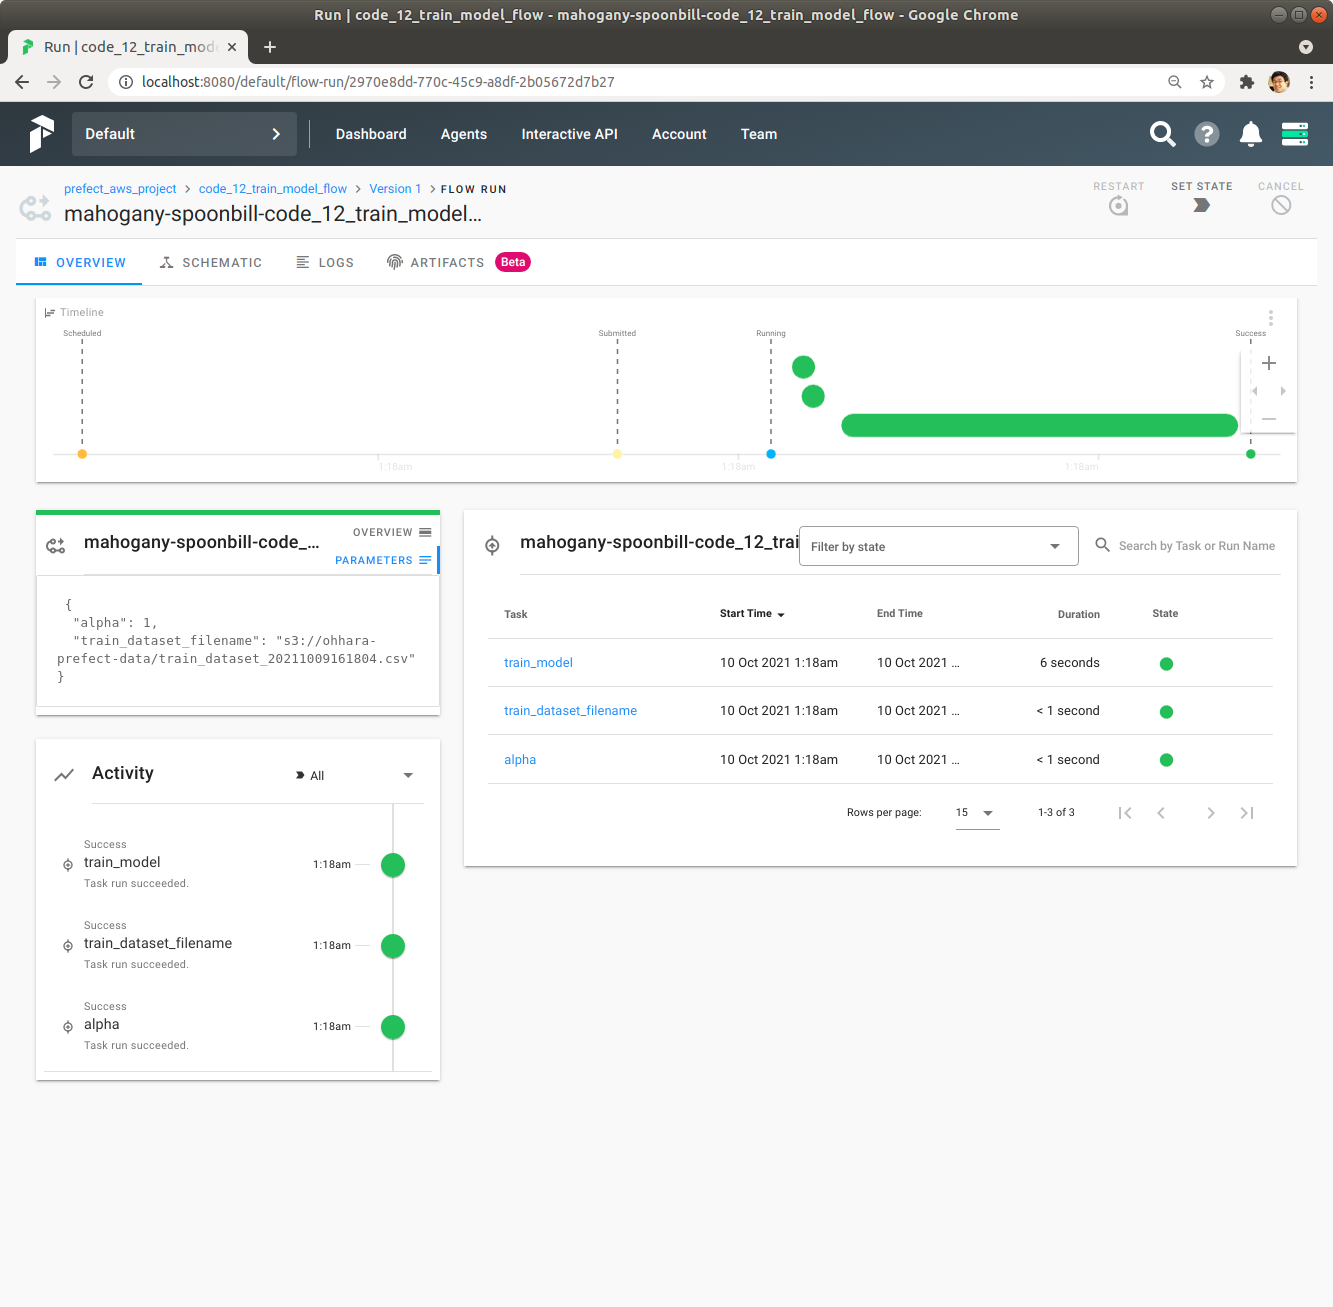
Task: Close the Run code_12_train_model tab
Action: tap(232, 47)
